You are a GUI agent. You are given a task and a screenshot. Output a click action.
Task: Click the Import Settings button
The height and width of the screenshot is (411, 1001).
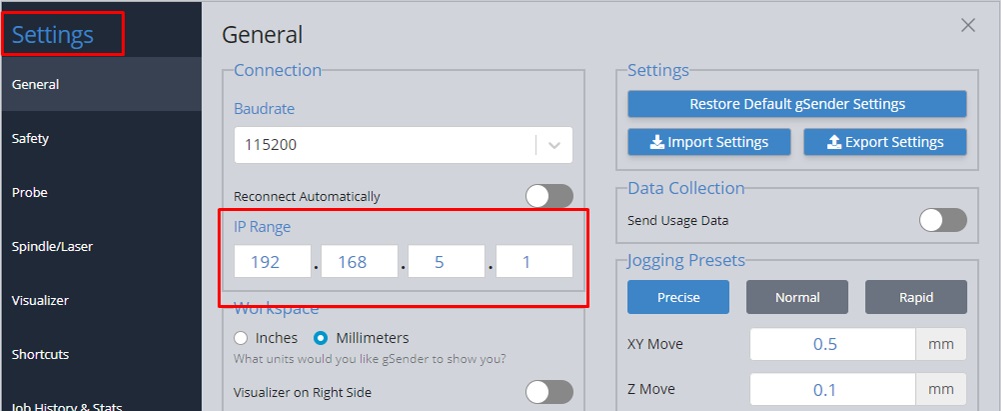(x=708, y=142)
